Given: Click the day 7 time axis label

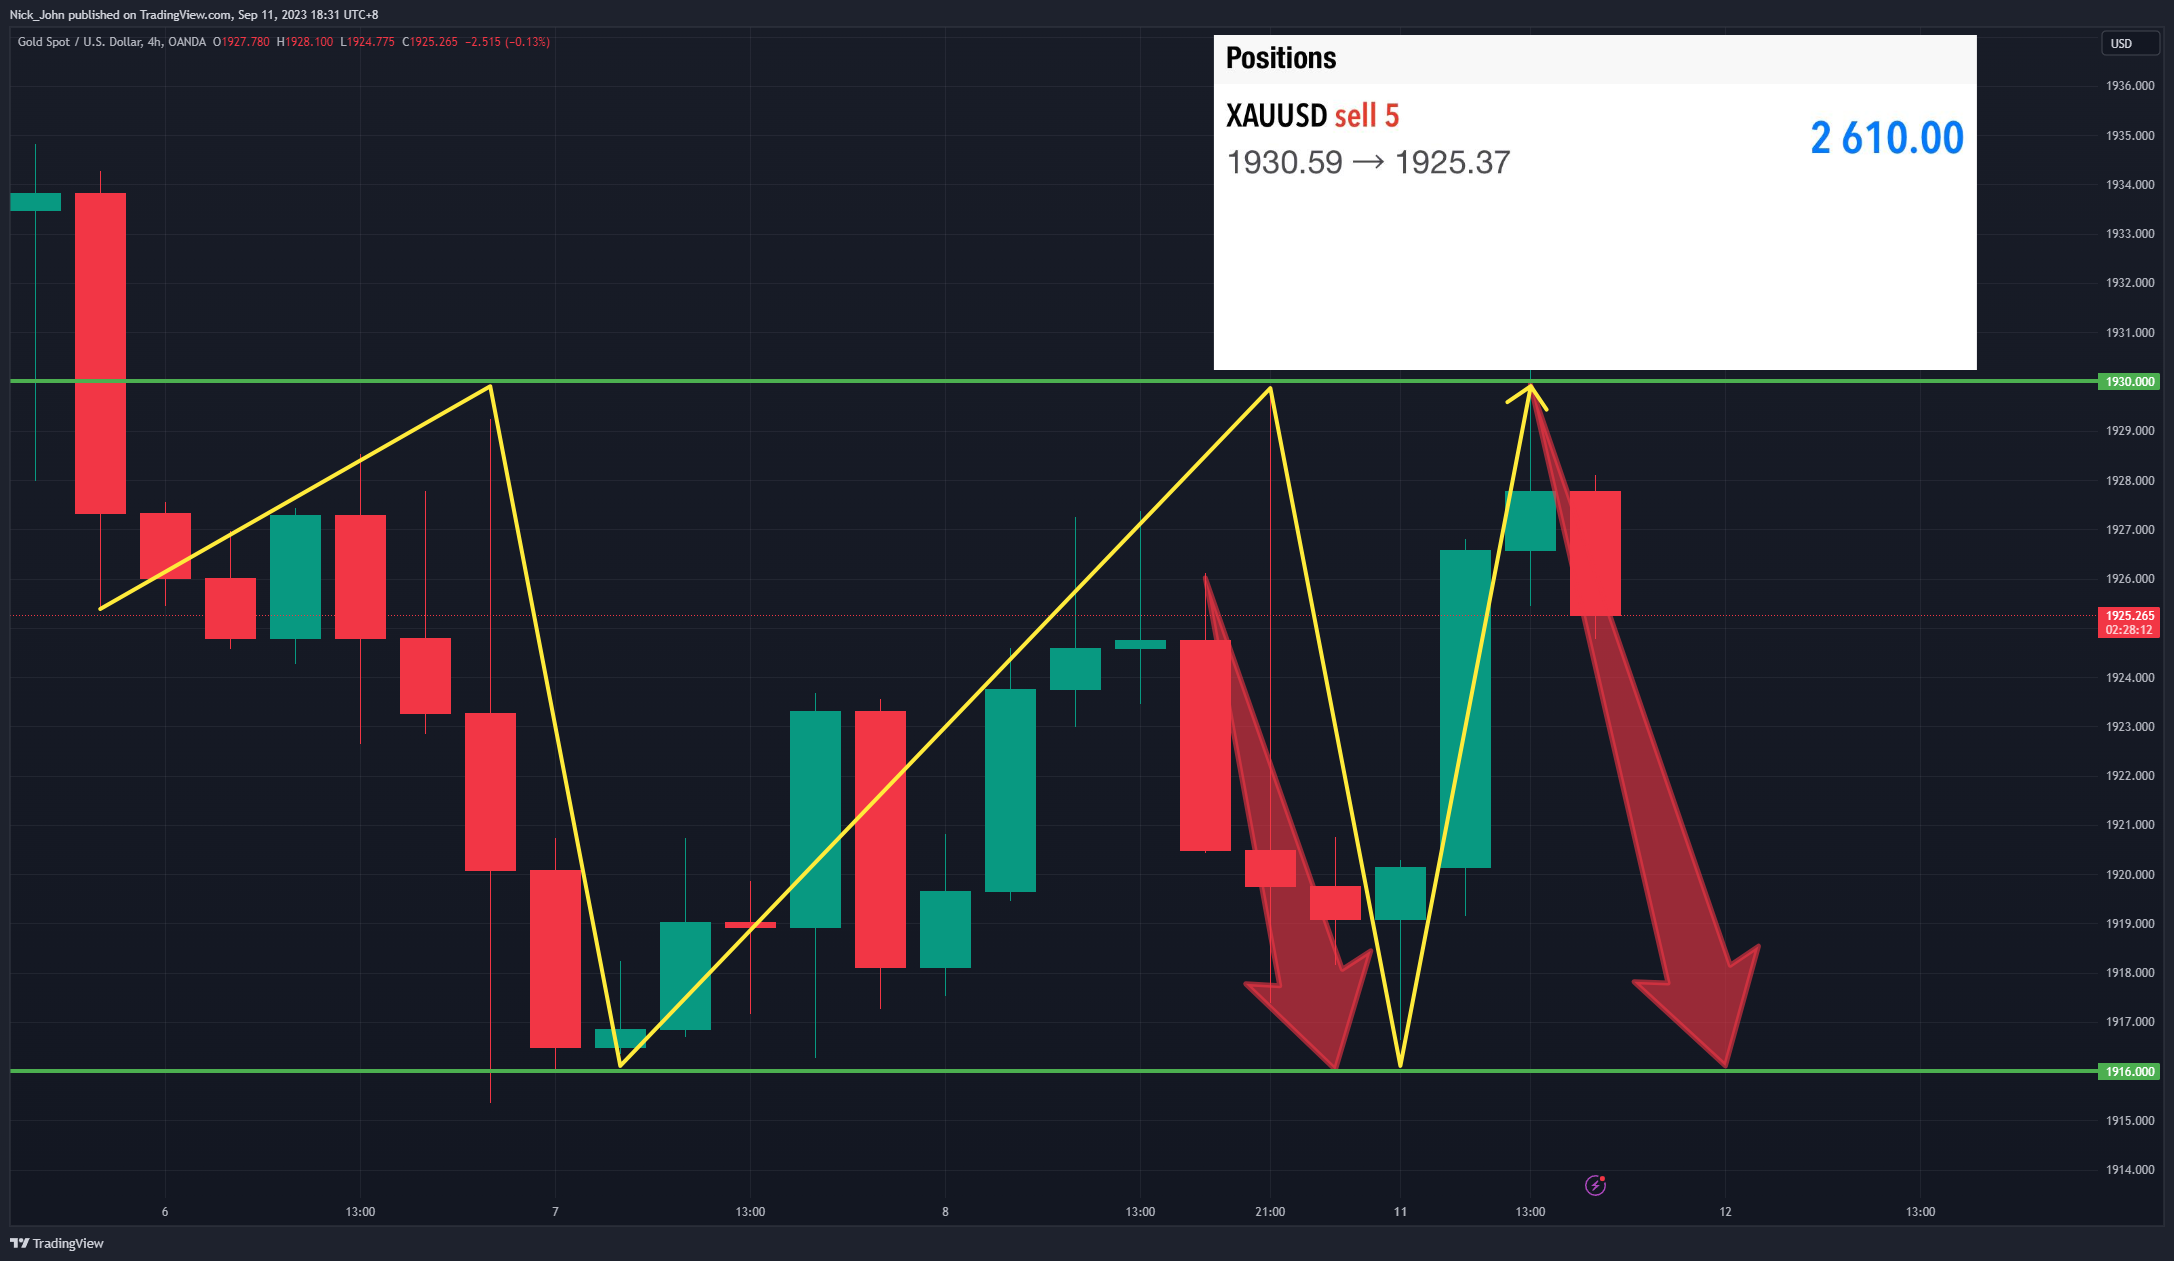Looking at the screenshot, I should coord(555,1212).
